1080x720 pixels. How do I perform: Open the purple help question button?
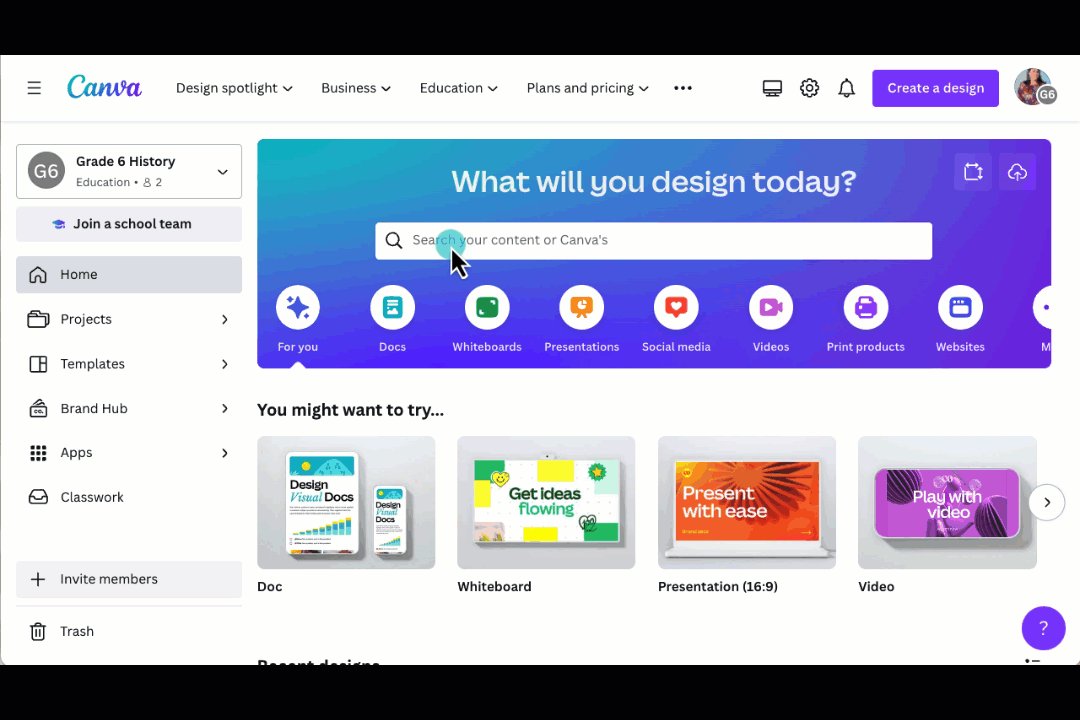click(x=1043, y=628)
